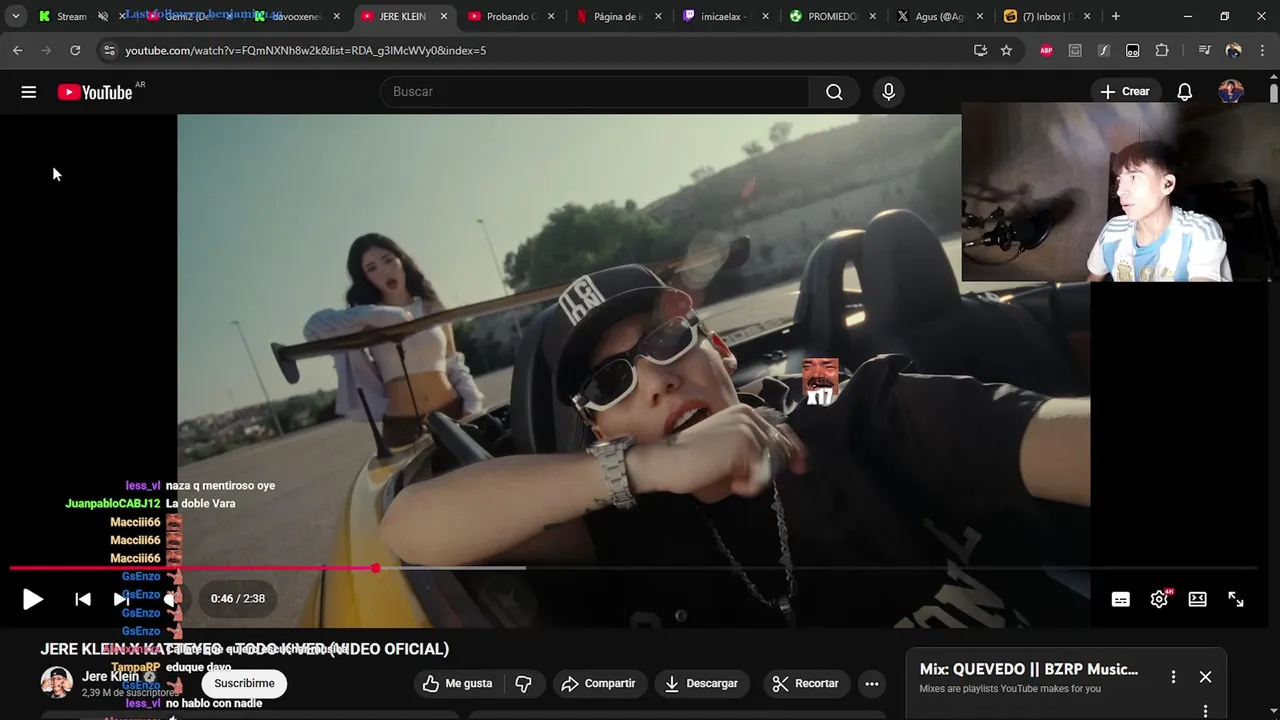Expand the tab search dropdown arrow

pyautogui.click(x=15, y=16)
